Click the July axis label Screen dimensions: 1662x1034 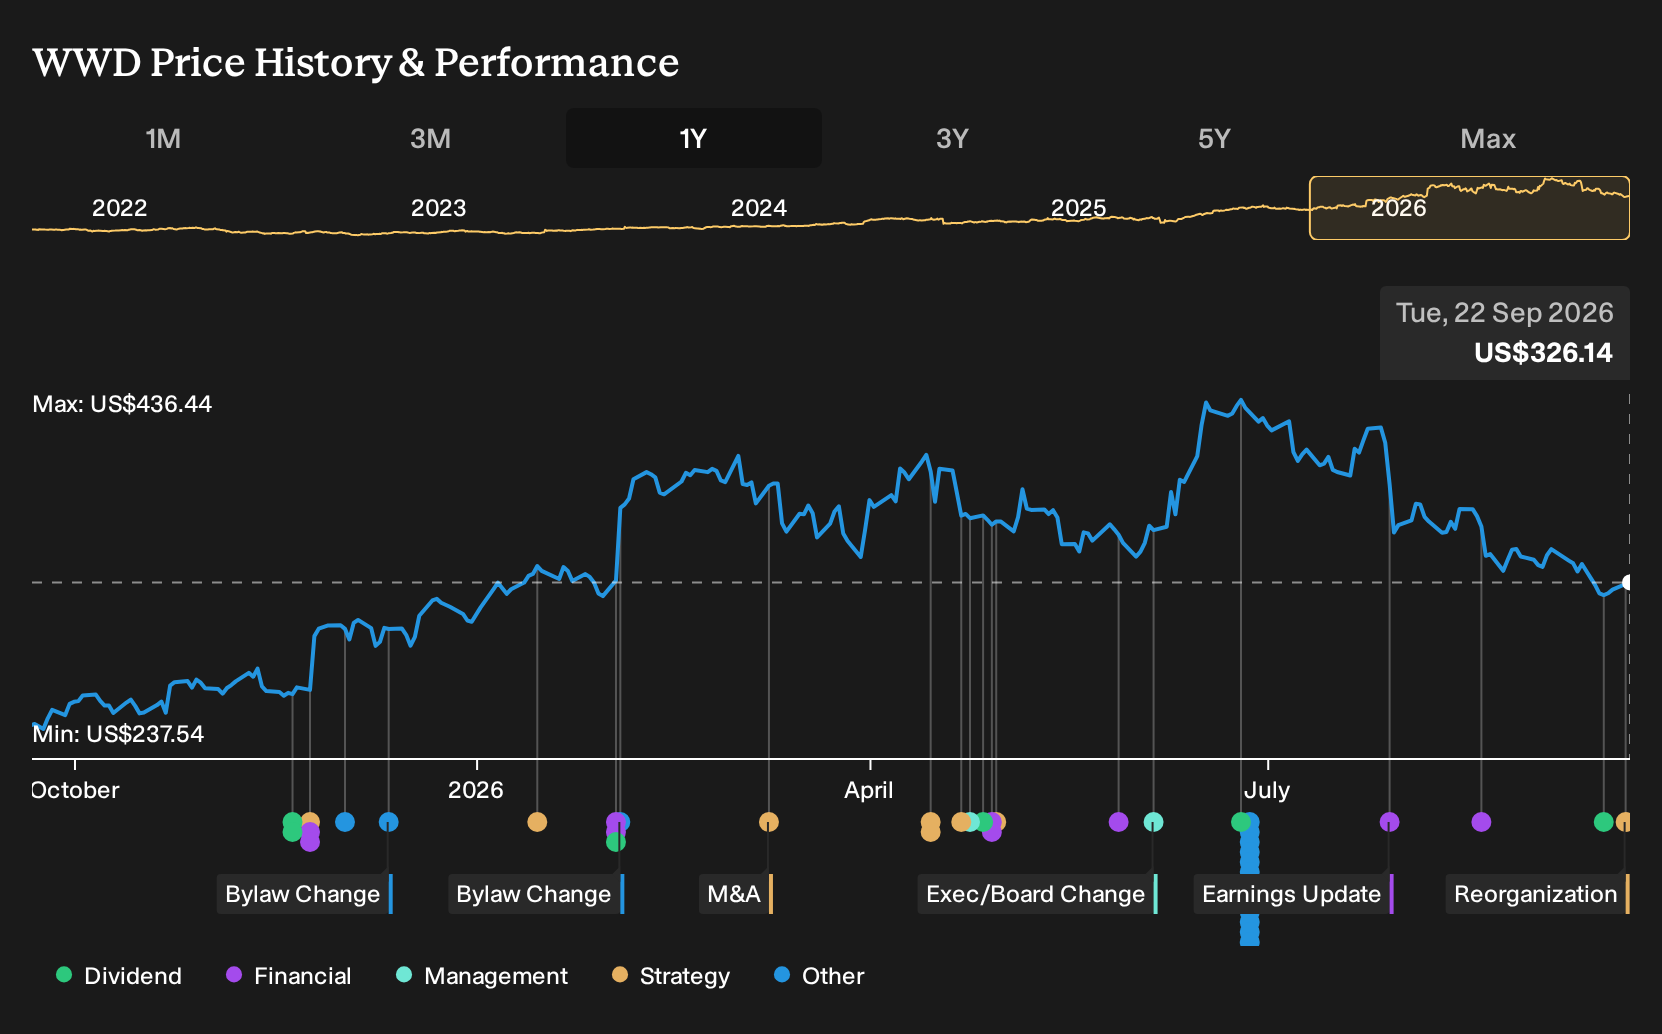[1267, 790]
